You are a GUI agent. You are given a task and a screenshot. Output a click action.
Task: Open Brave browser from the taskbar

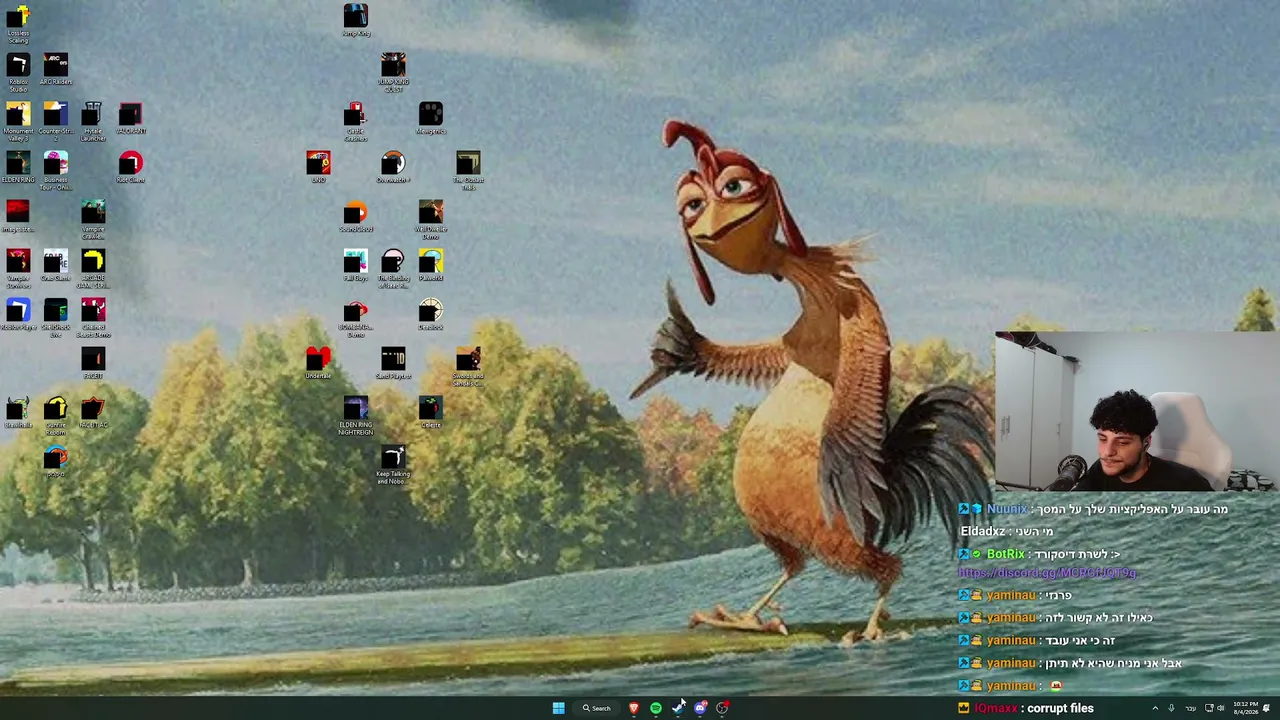tap(633, 708)
